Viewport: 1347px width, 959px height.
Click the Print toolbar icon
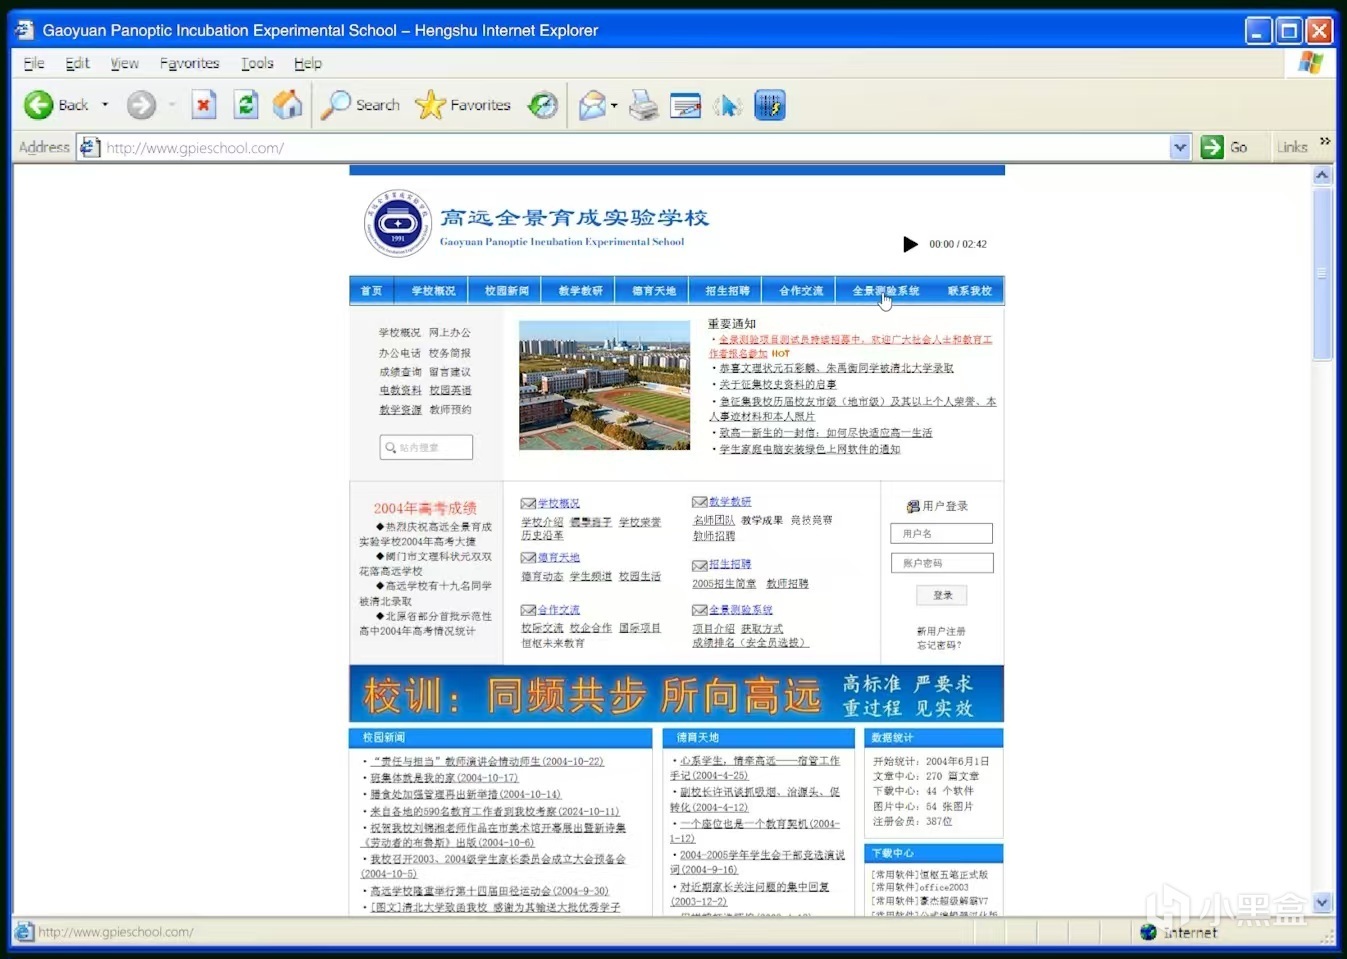coord(644,105)
